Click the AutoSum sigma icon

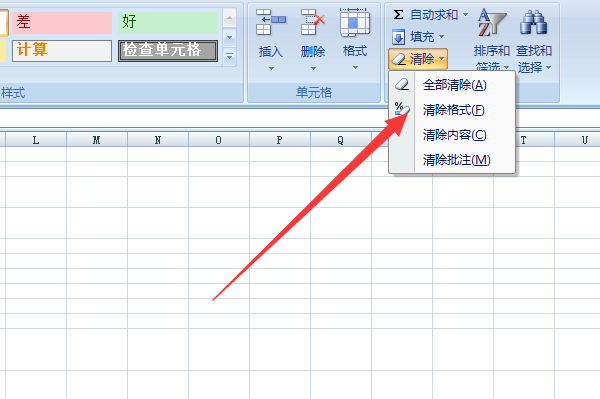click(x=398, y=15)
